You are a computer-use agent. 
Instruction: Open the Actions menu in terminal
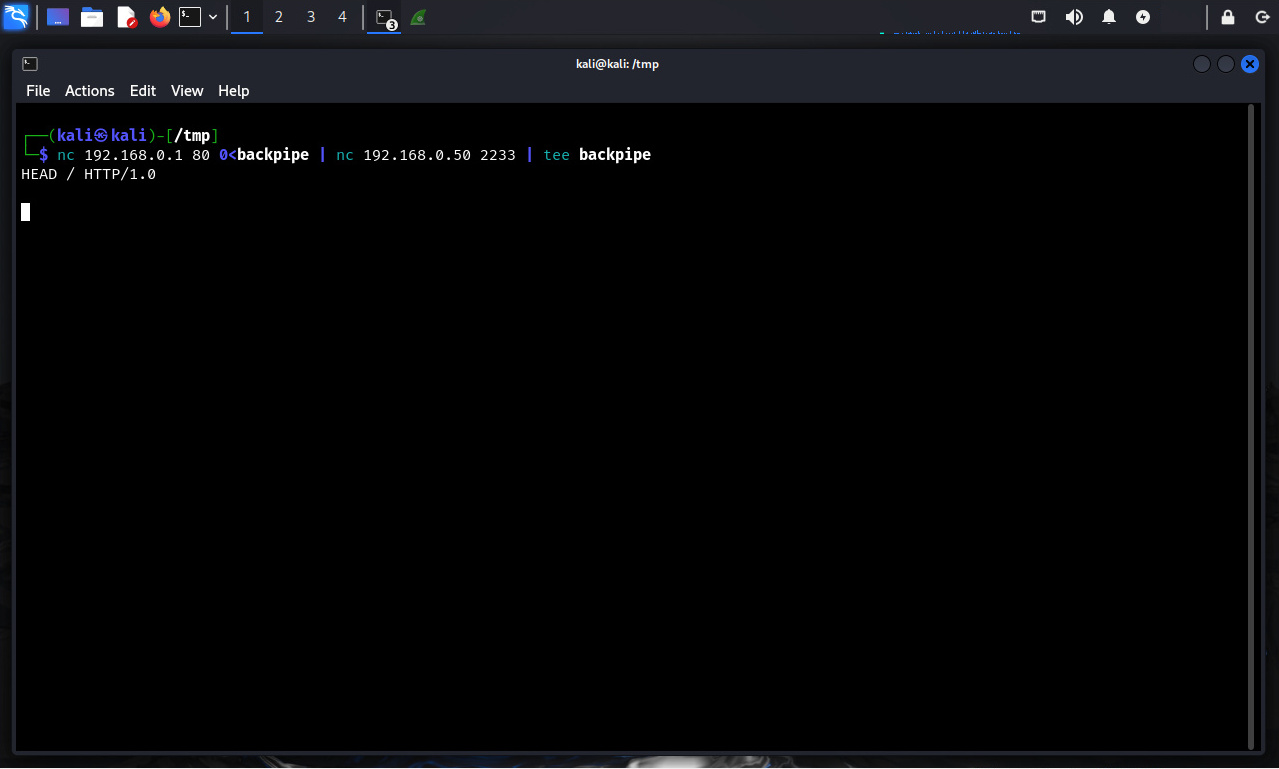(90, 91)
